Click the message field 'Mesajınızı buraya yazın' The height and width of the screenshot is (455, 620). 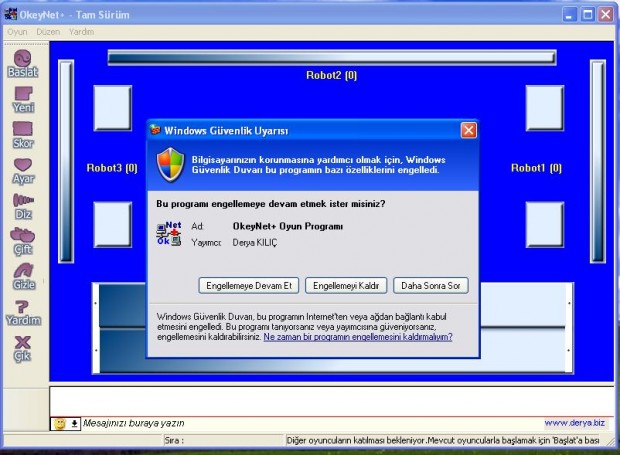point(312,423)
